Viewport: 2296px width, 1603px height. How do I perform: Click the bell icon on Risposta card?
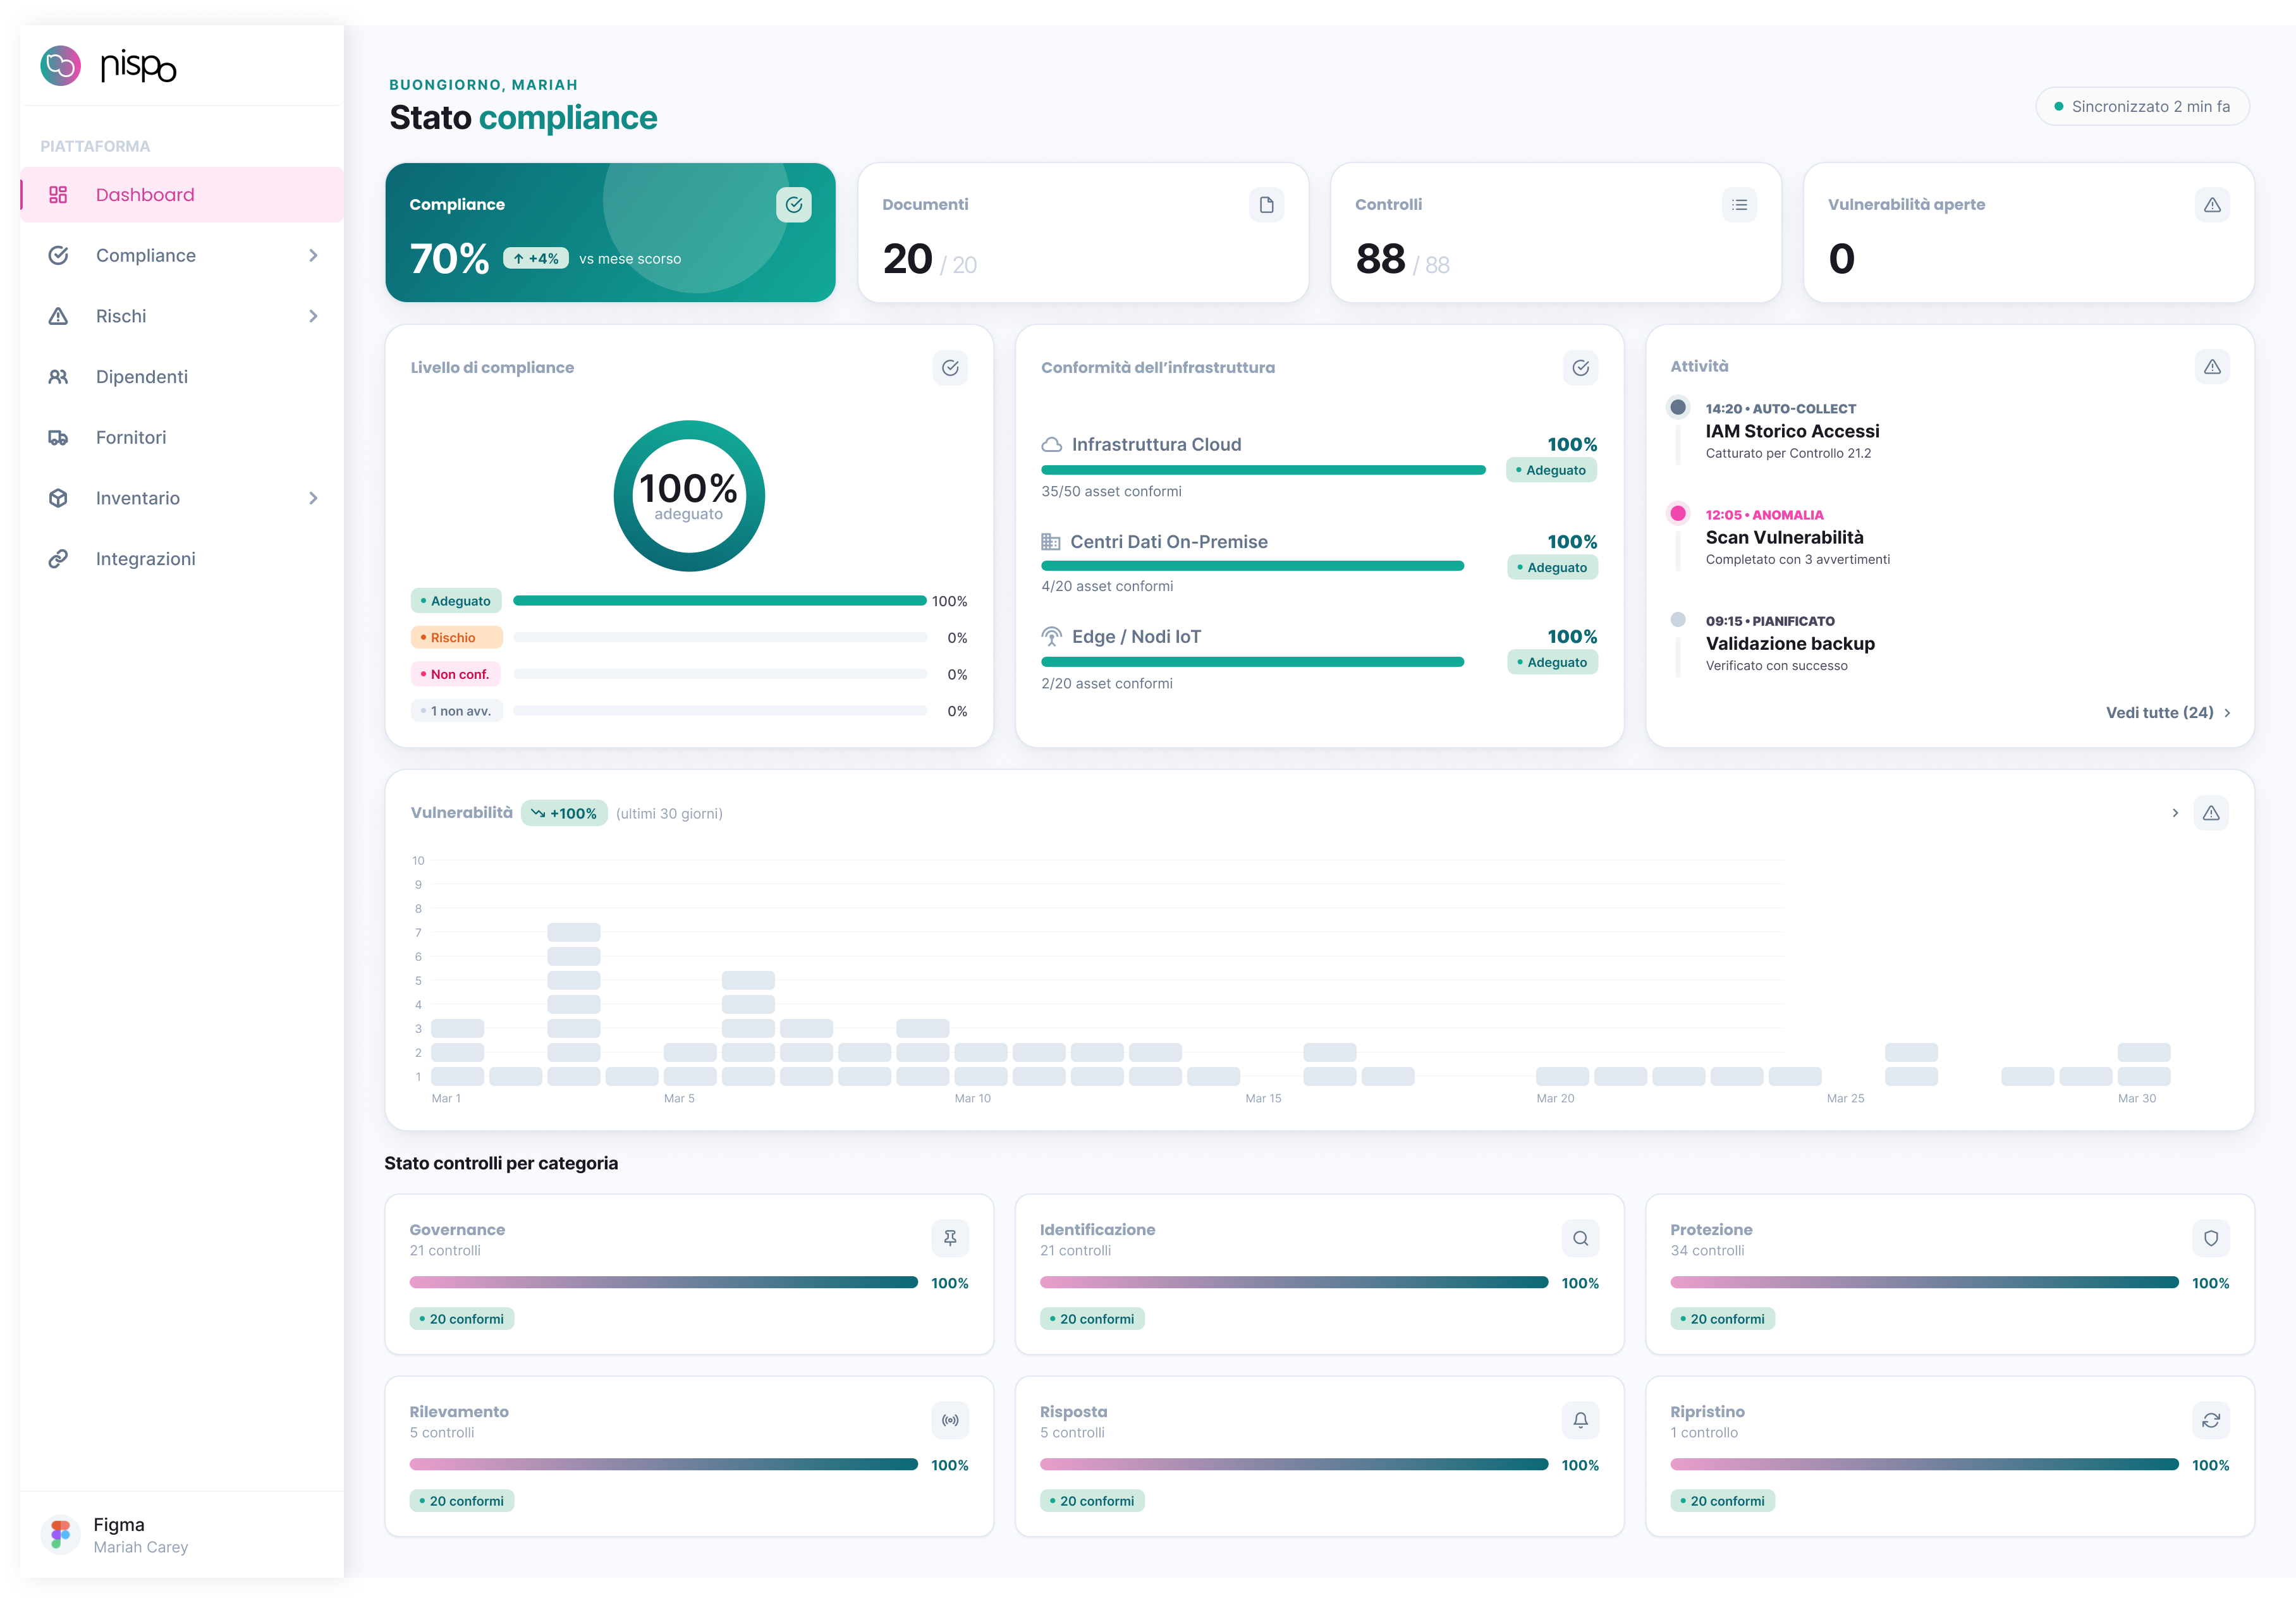pos(1580,1420)
